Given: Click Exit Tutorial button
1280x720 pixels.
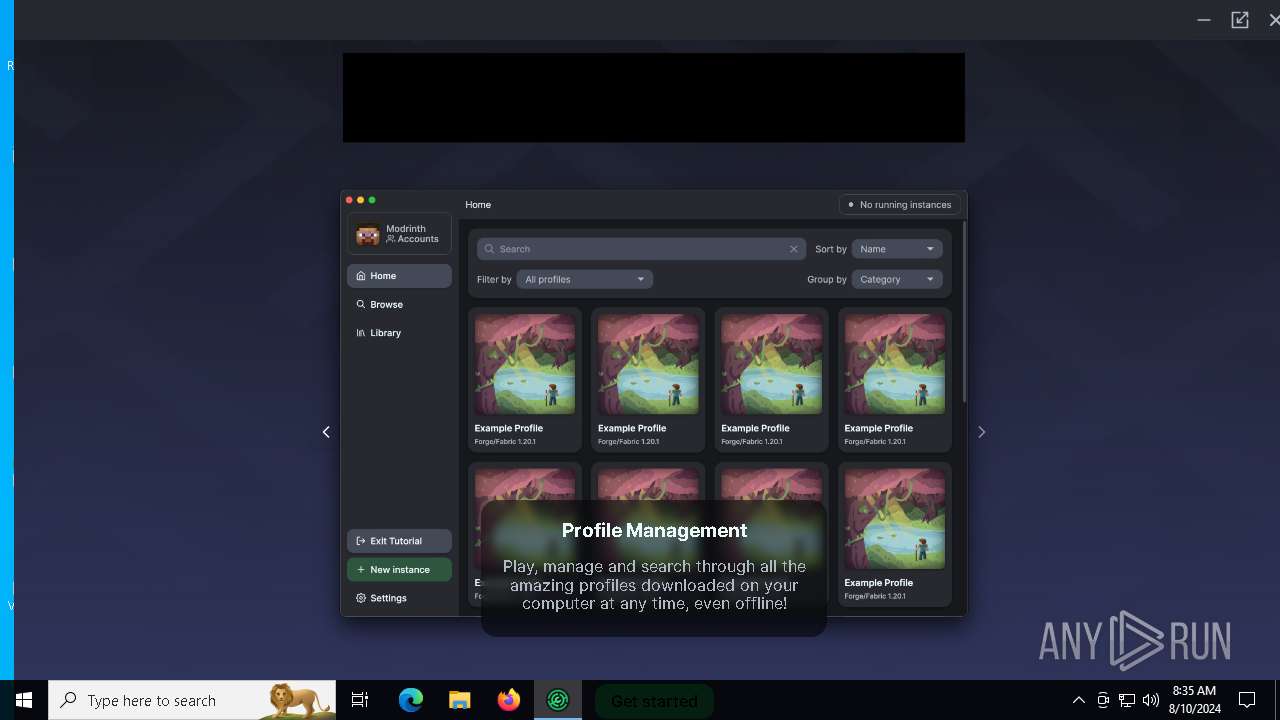Looking at the screenshot, I should tap(399, 541).
